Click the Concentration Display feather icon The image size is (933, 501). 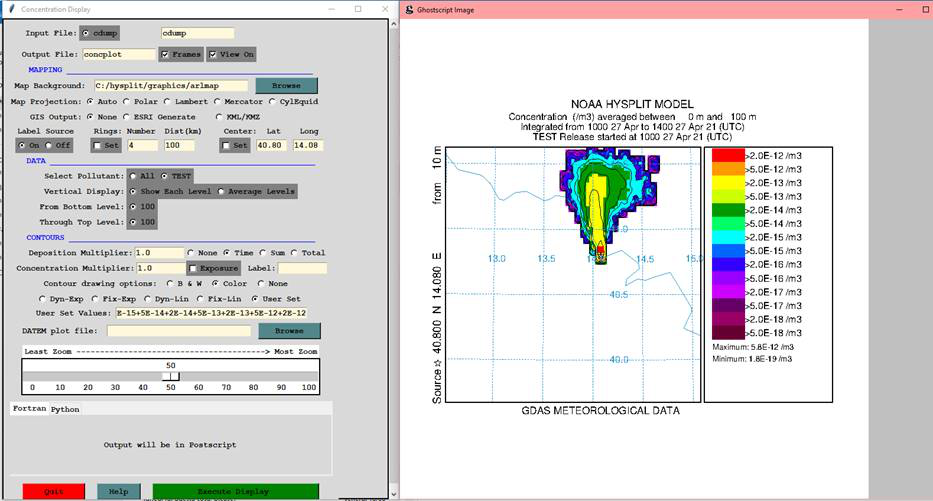[x=11, y=9]
